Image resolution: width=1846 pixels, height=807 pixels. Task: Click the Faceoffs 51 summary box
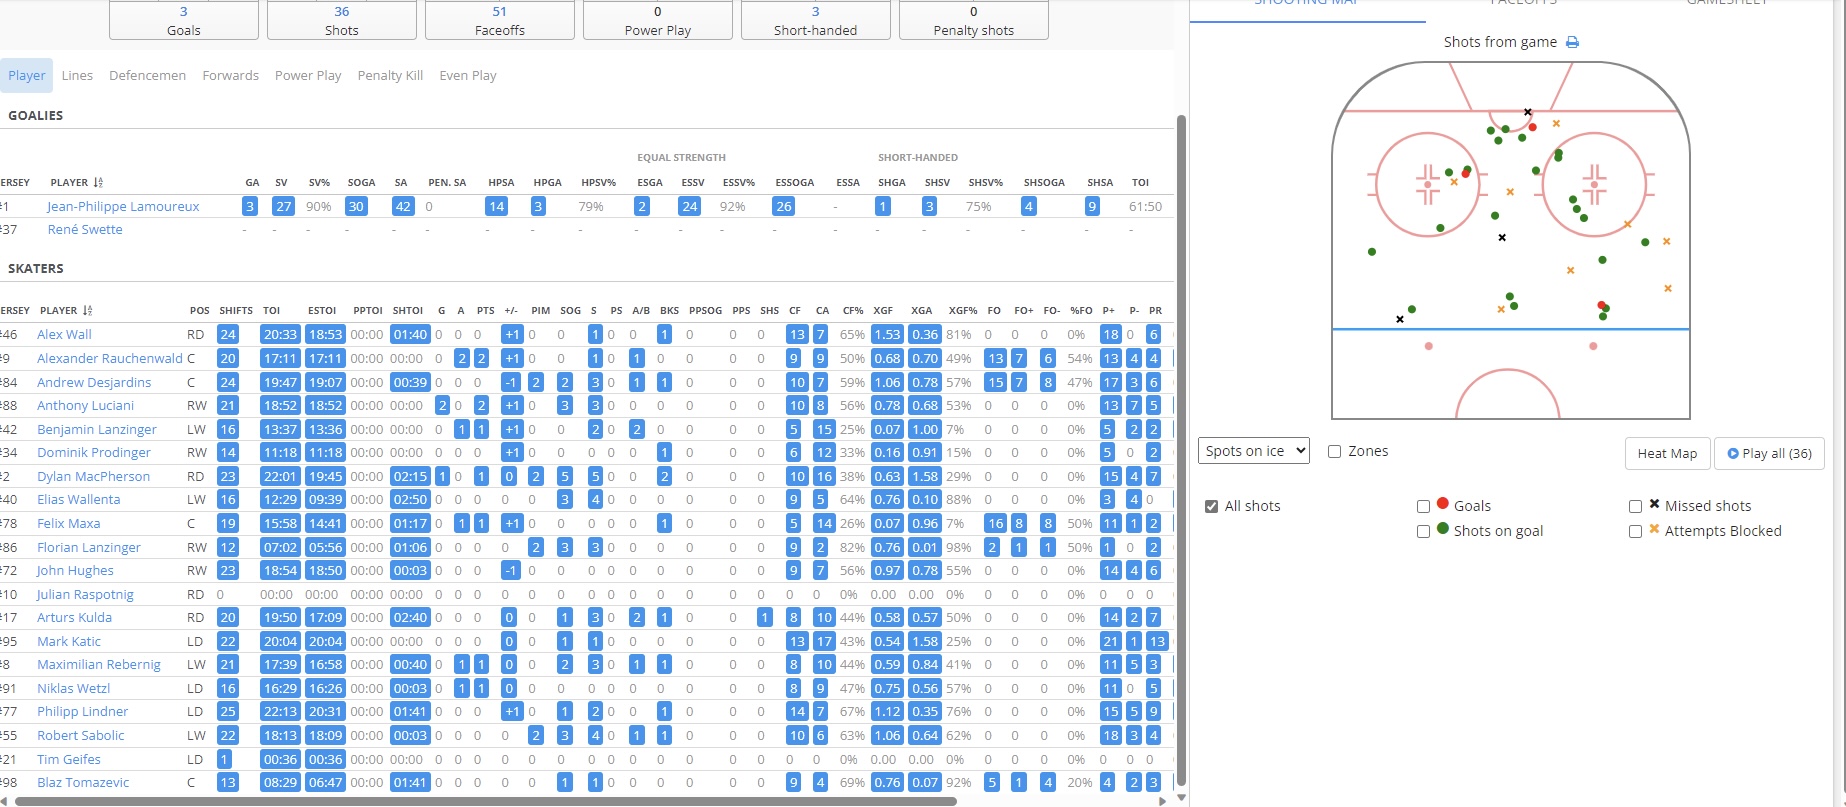pyautogui.click(x=499, y=20)
